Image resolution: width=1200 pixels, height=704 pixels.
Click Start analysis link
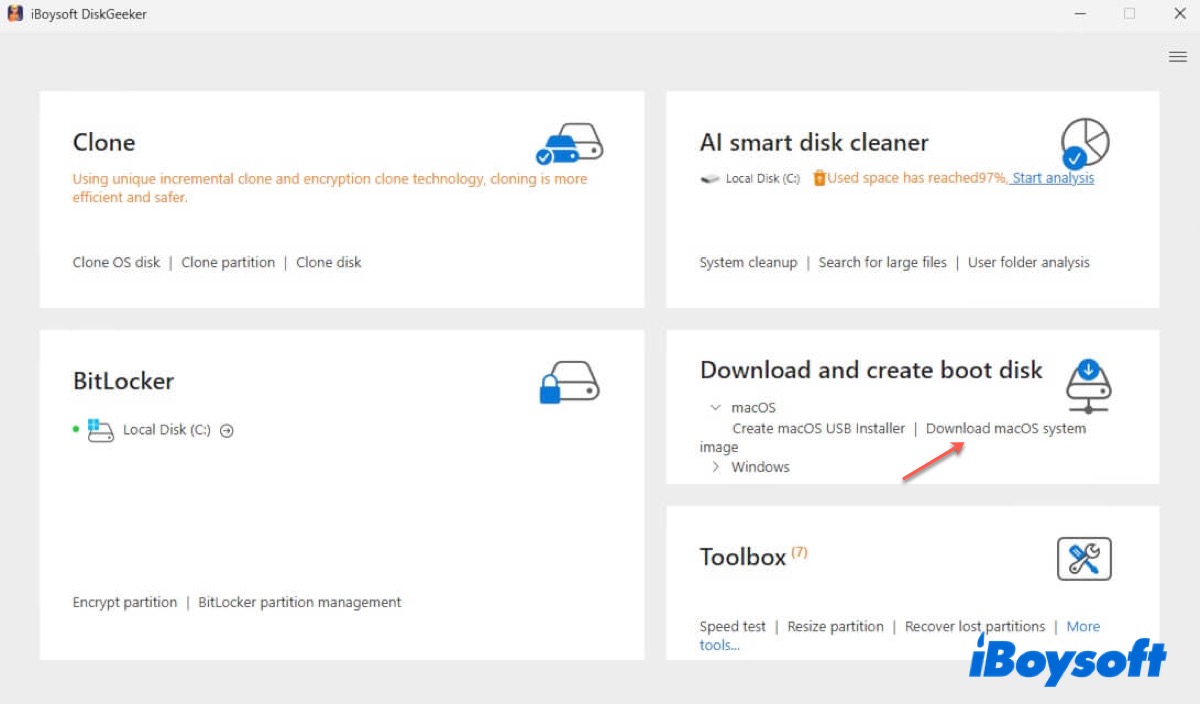tap(1053, 178)
